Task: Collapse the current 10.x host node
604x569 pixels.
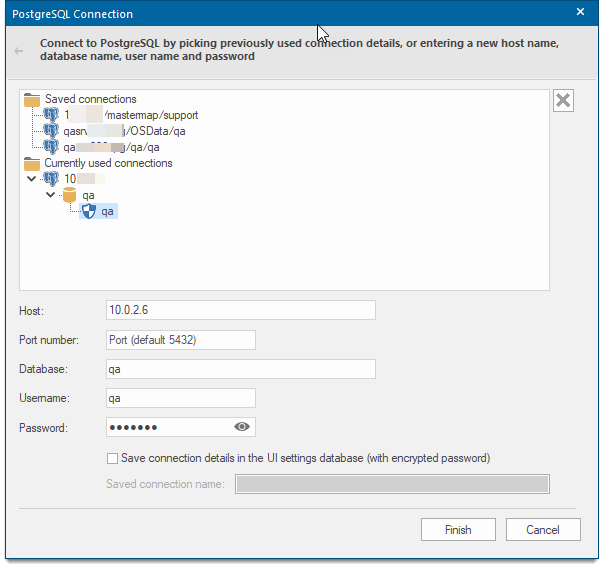Action: (32, 178)
